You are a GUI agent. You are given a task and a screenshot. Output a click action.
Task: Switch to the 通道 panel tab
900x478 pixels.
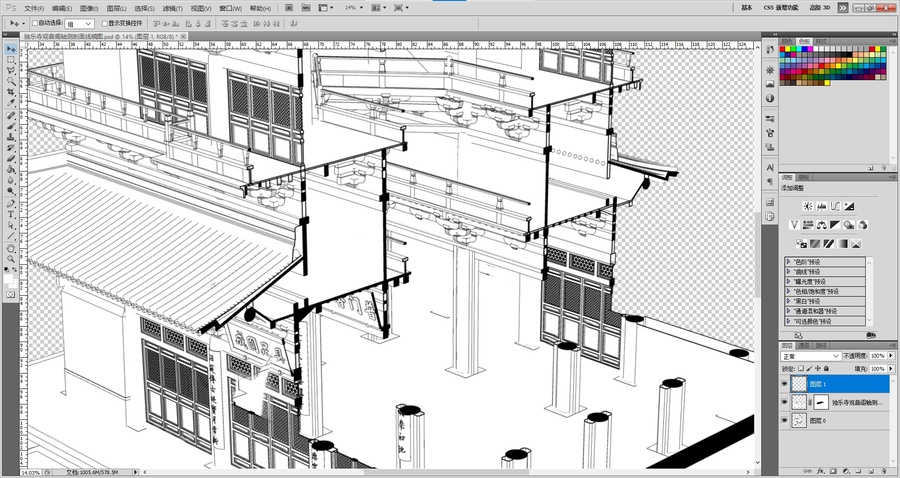coord(805,345)
